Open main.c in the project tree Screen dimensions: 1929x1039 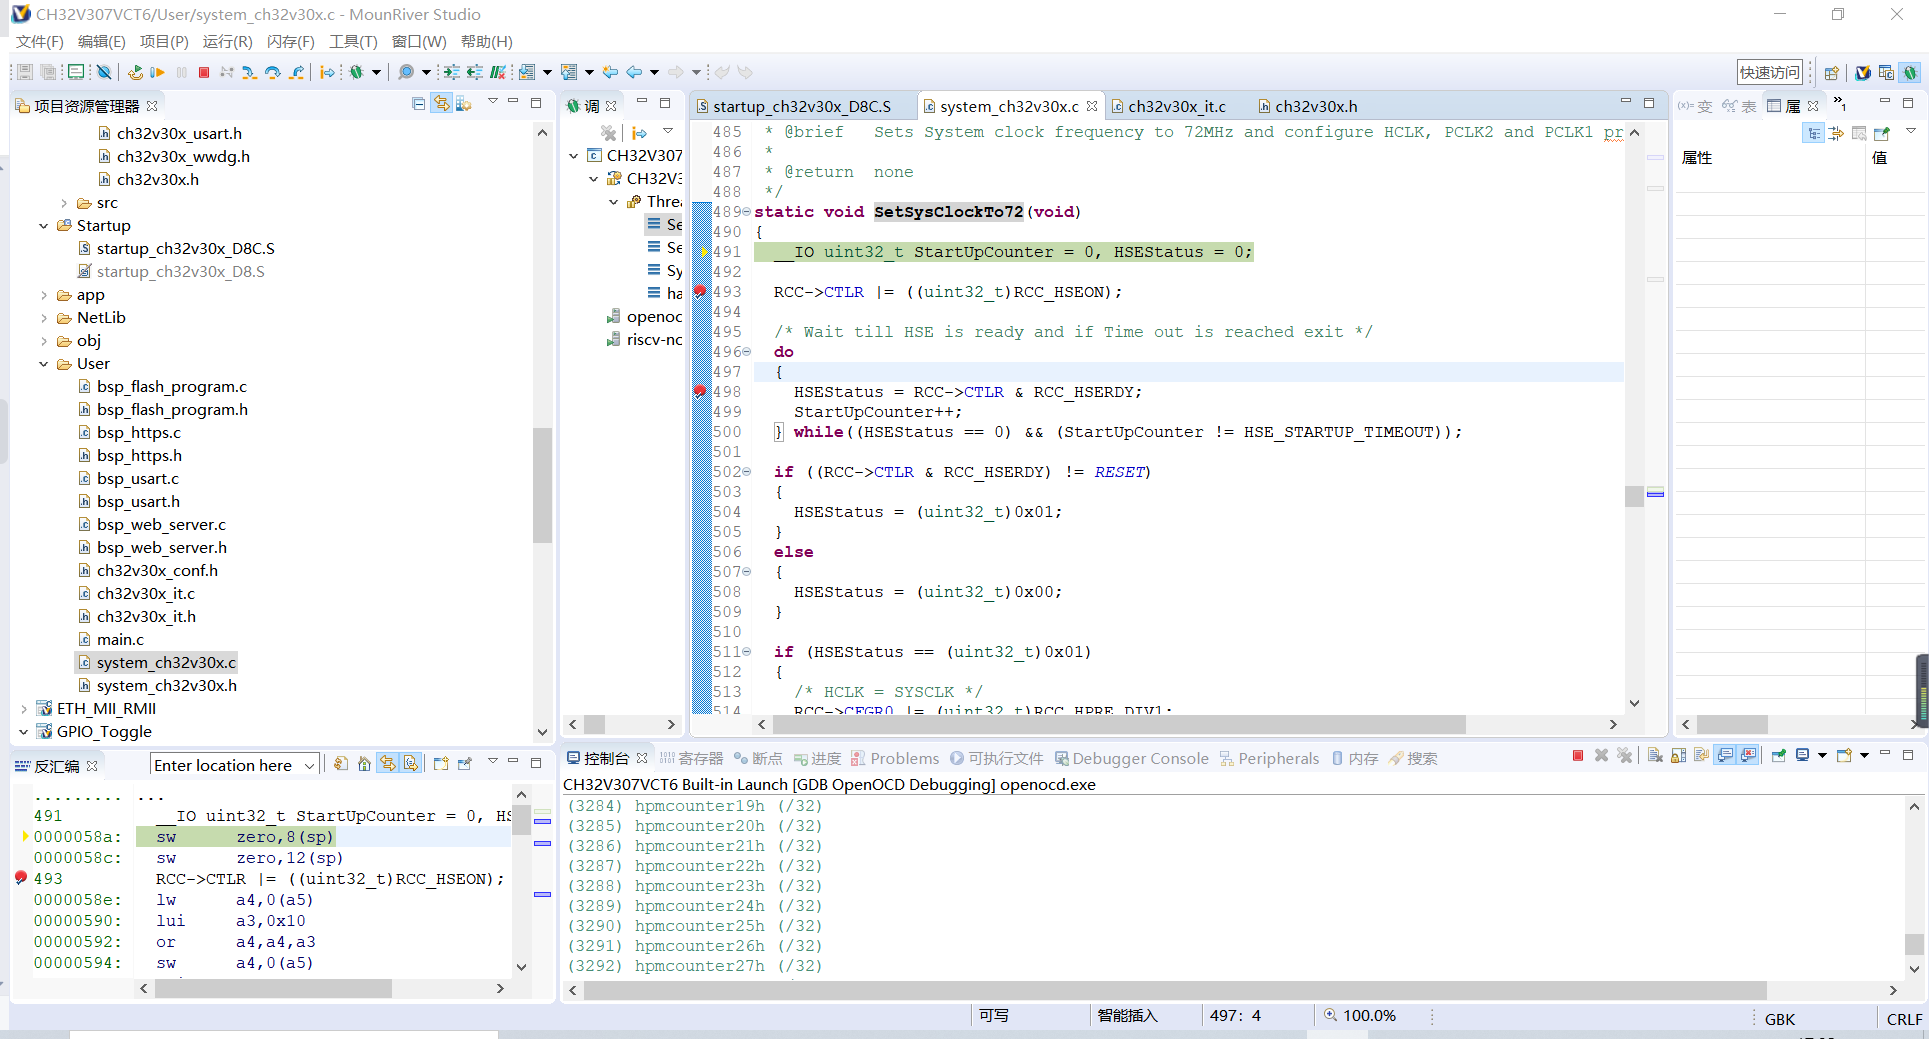coord(120,640)
